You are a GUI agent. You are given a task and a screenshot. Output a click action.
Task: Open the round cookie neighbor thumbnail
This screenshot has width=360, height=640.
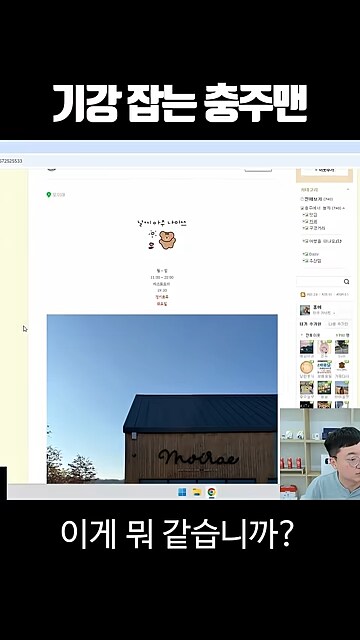pos(307,367)
